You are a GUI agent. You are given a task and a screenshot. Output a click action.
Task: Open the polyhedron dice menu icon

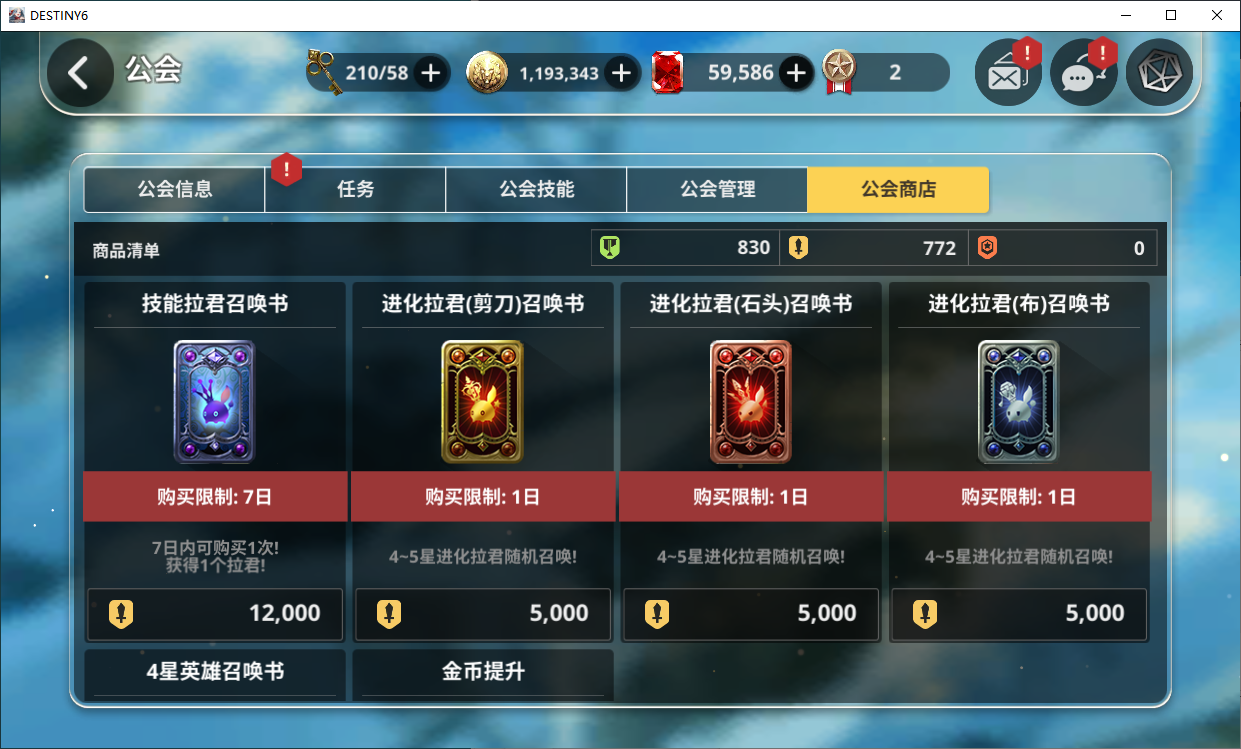1160,73
